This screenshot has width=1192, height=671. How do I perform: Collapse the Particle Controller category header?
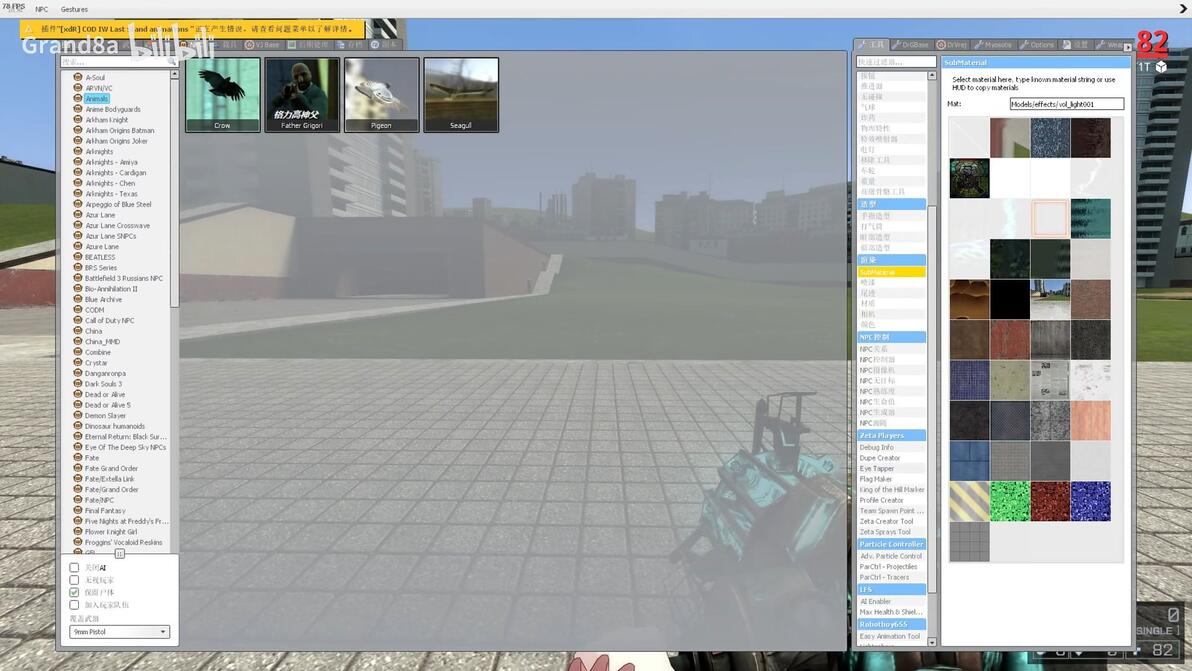click(x=891, y=544)
